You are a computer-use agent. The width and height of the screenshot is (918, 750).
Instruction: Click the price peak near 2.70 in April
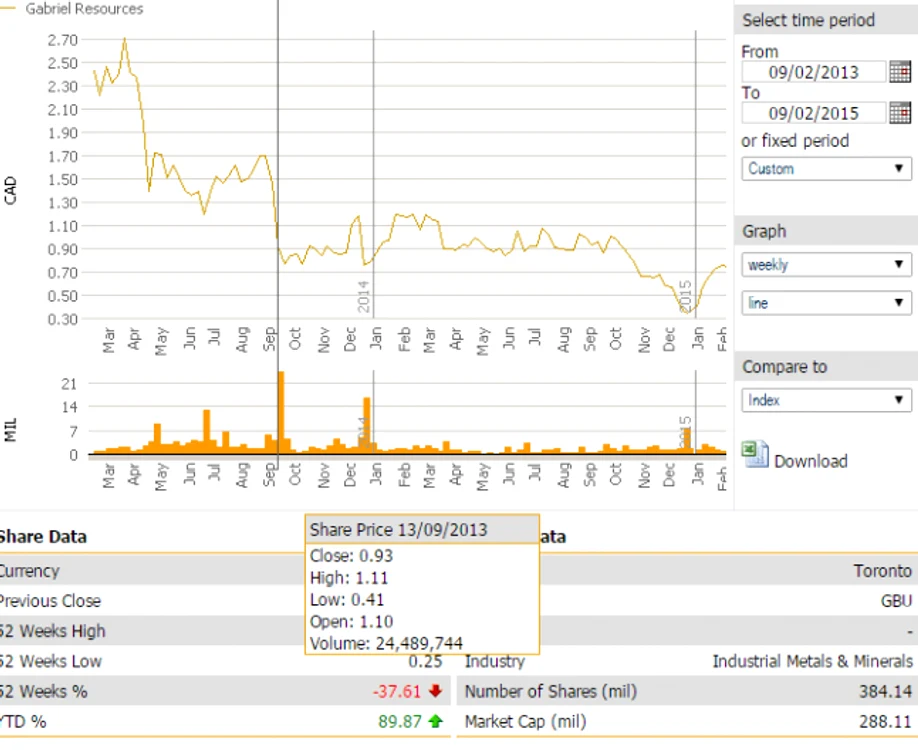[125, 39]
